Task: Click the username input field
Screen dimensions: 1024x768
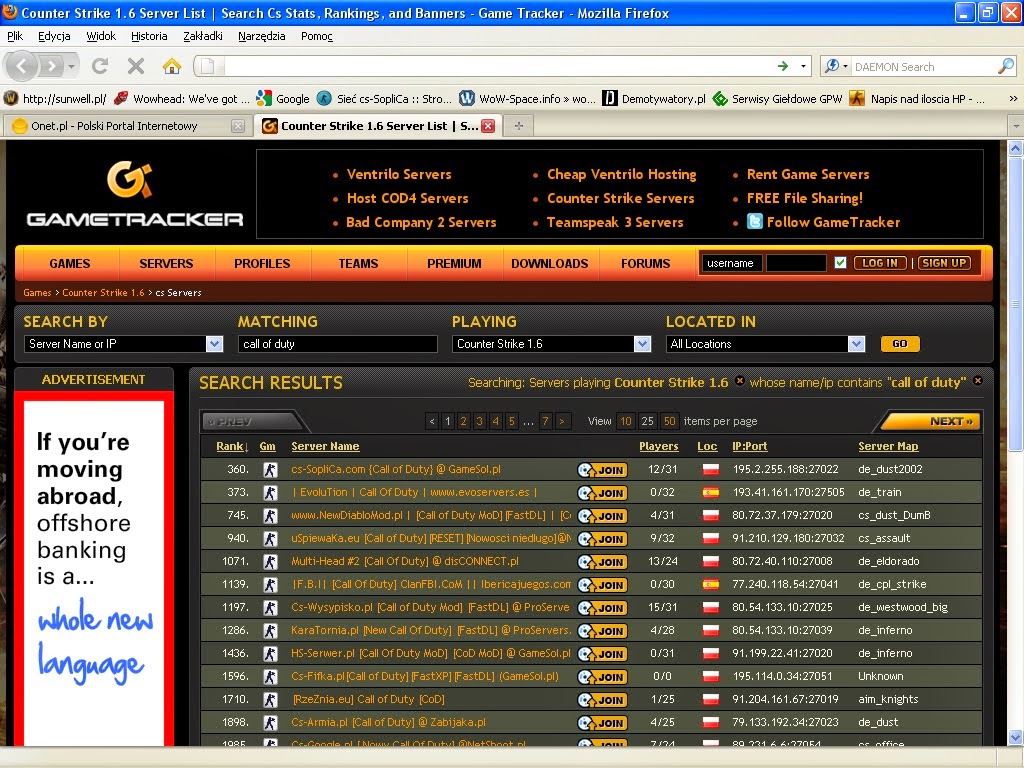Action: [731, 263]
